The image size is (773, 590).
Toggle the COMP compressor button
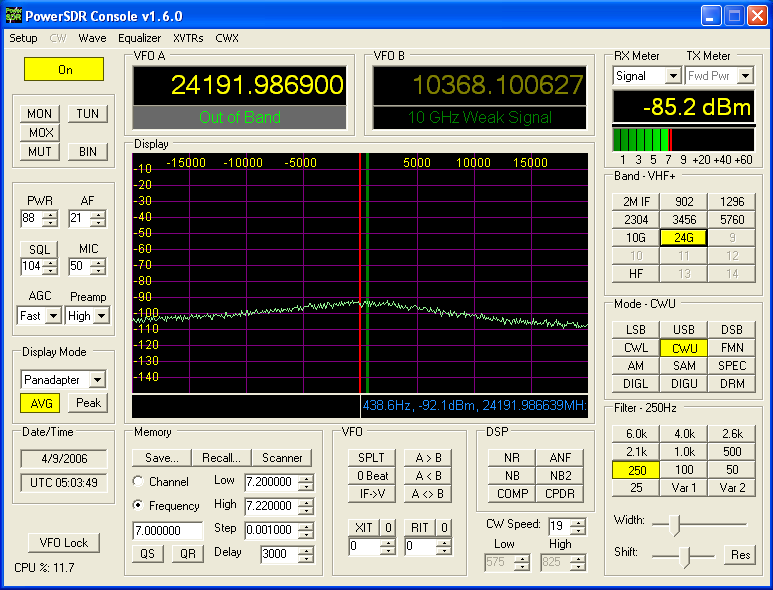tap(511, 494)
